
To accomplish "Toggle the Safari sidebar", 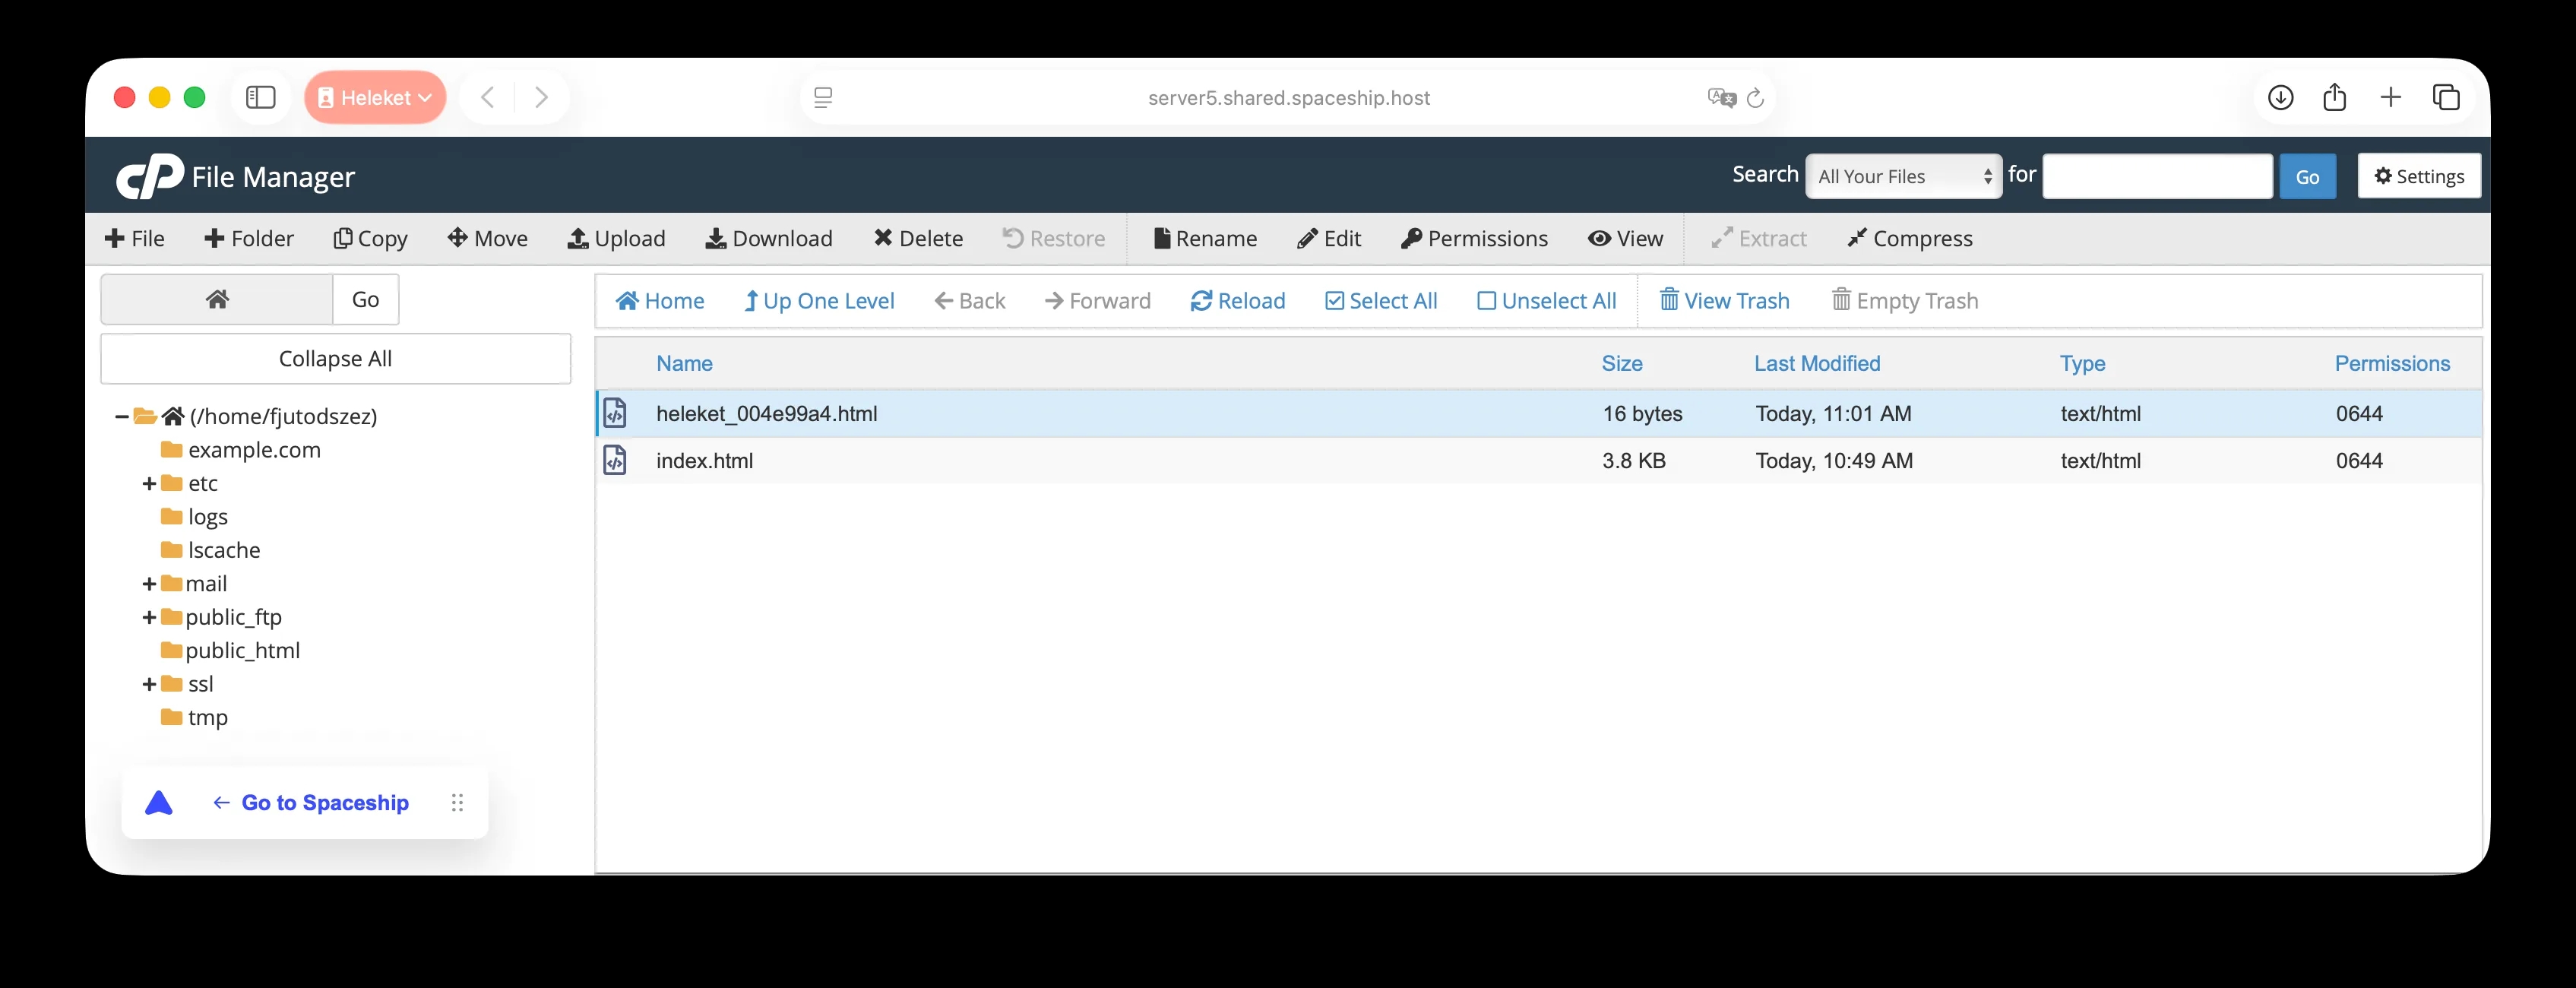I will pos(260,97).
